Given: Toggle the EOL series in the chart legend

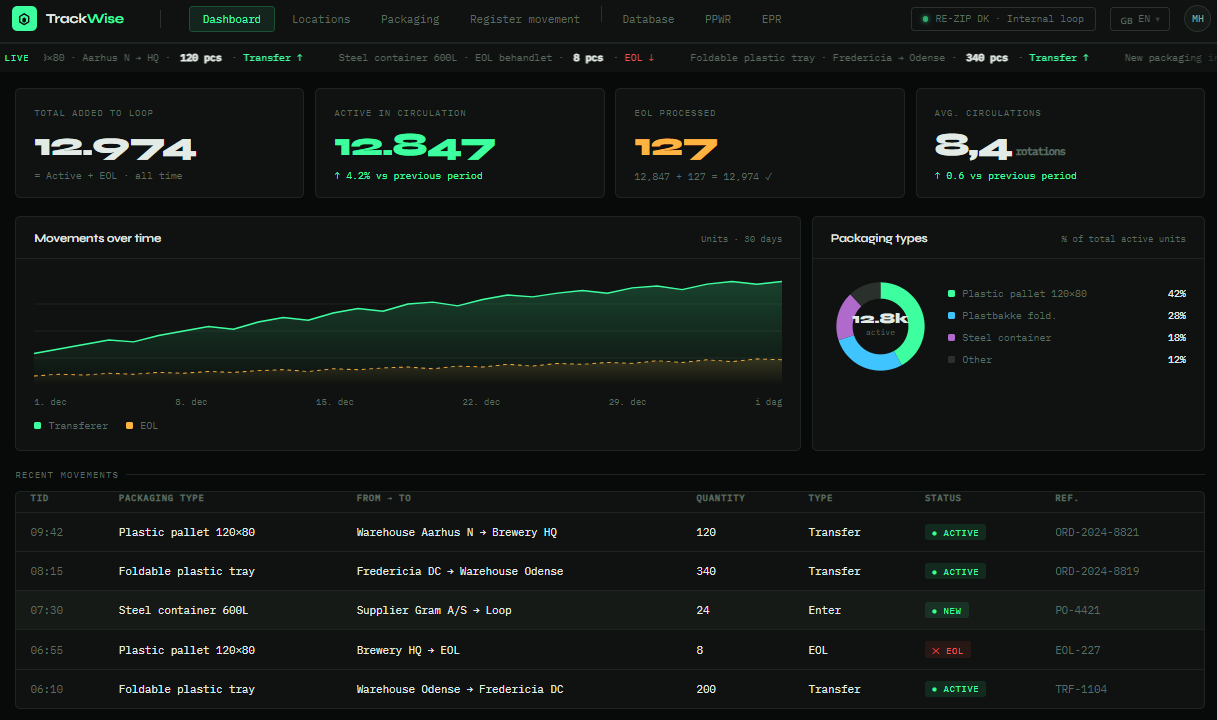Looking at the screenshot, I should (x=140, y=425).
